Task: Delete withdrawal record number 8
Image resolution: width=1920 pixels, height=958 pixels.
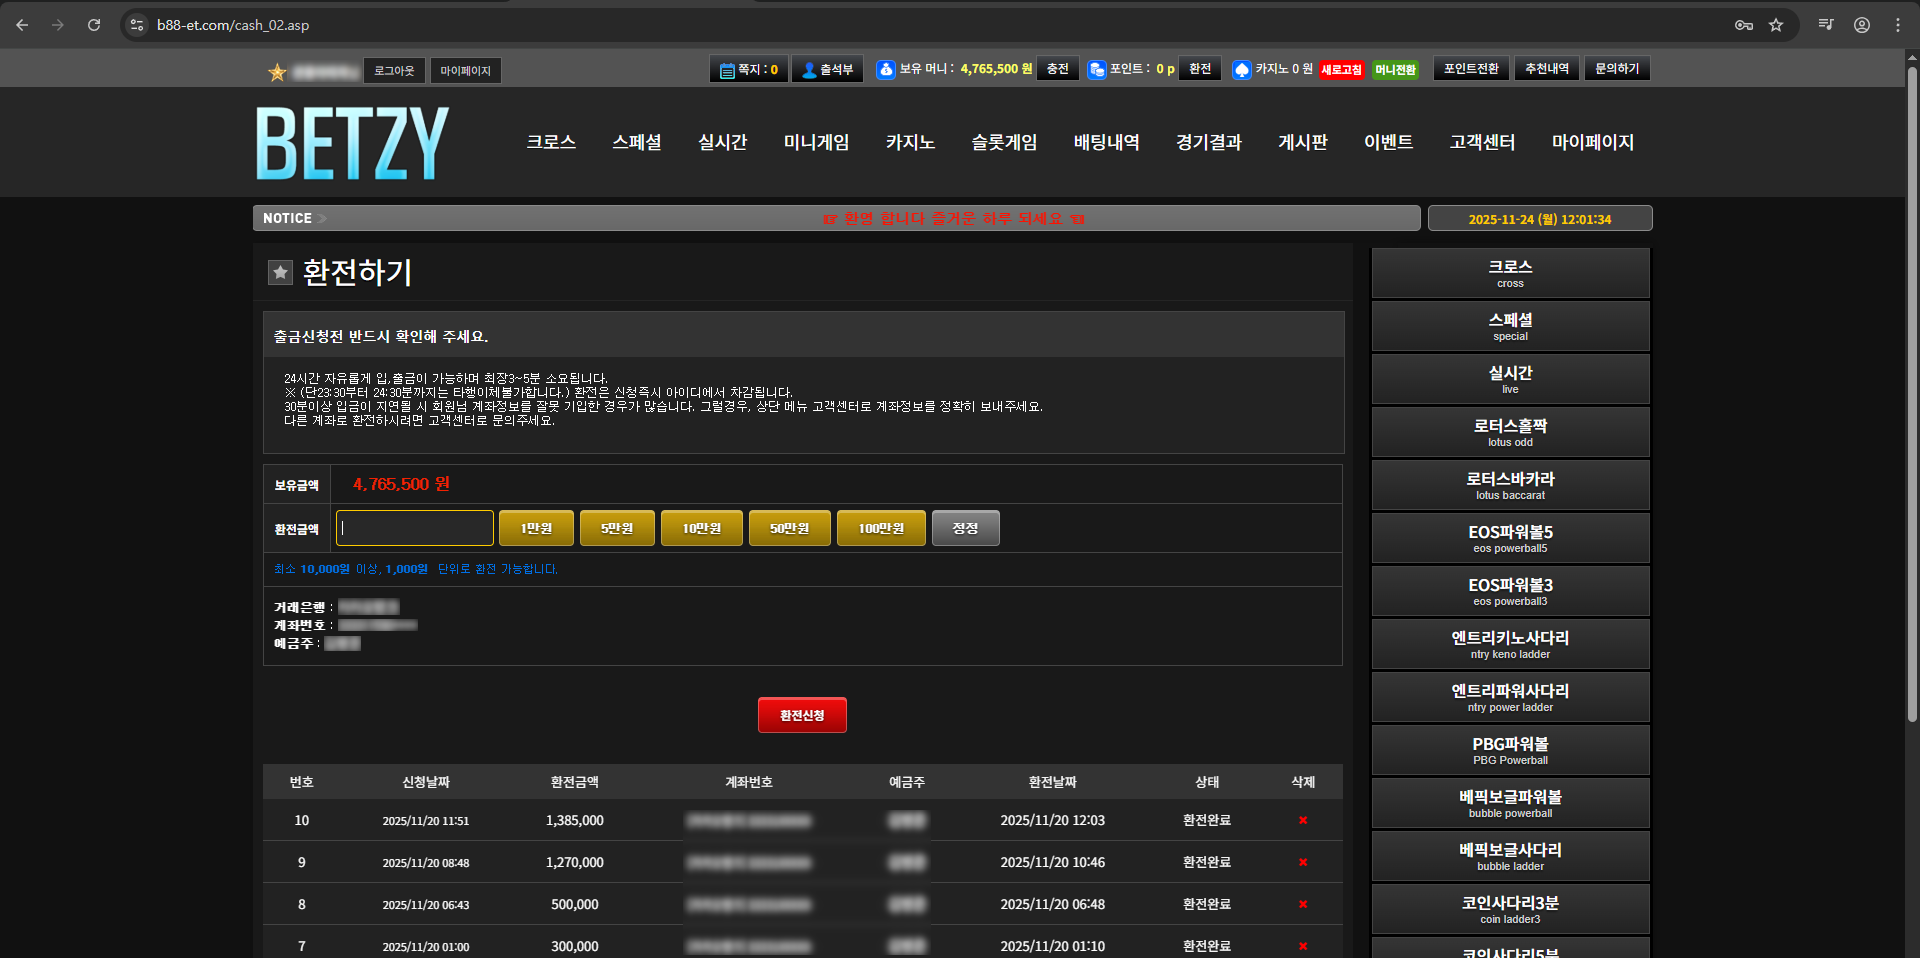Action: [1303, 904]
